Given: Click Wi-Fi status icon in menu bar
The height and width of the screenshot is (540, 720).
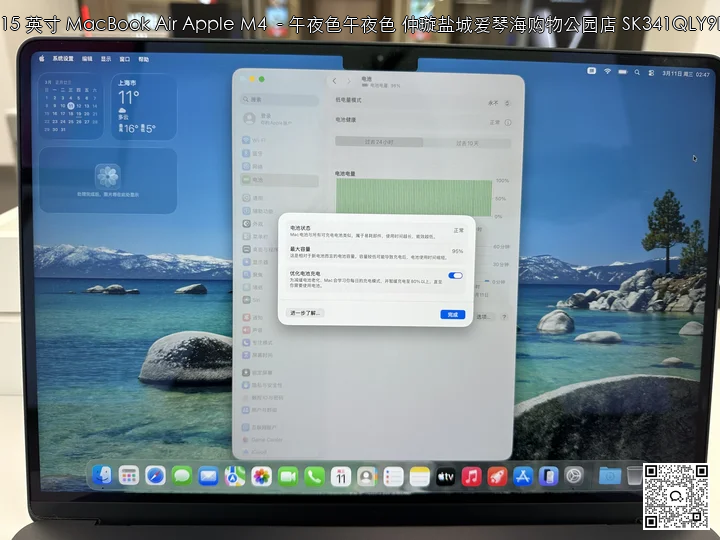Looking at the screenshot, I should click(x=608, y=72).
